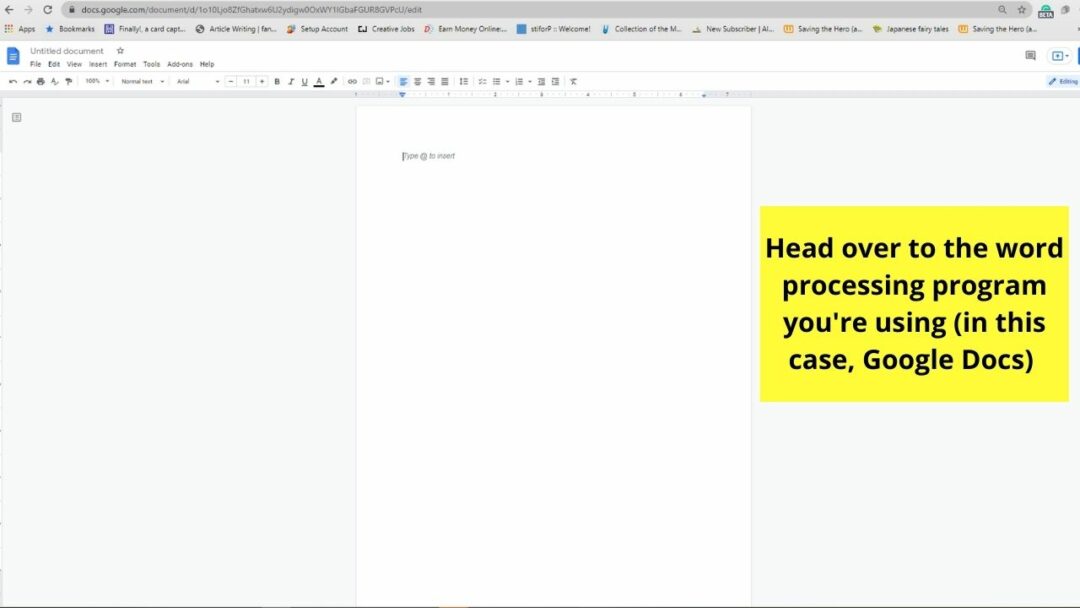Reload the browser page
Image resolution: width=1080 pixels, height=608 pixels.
coord(48,10)
